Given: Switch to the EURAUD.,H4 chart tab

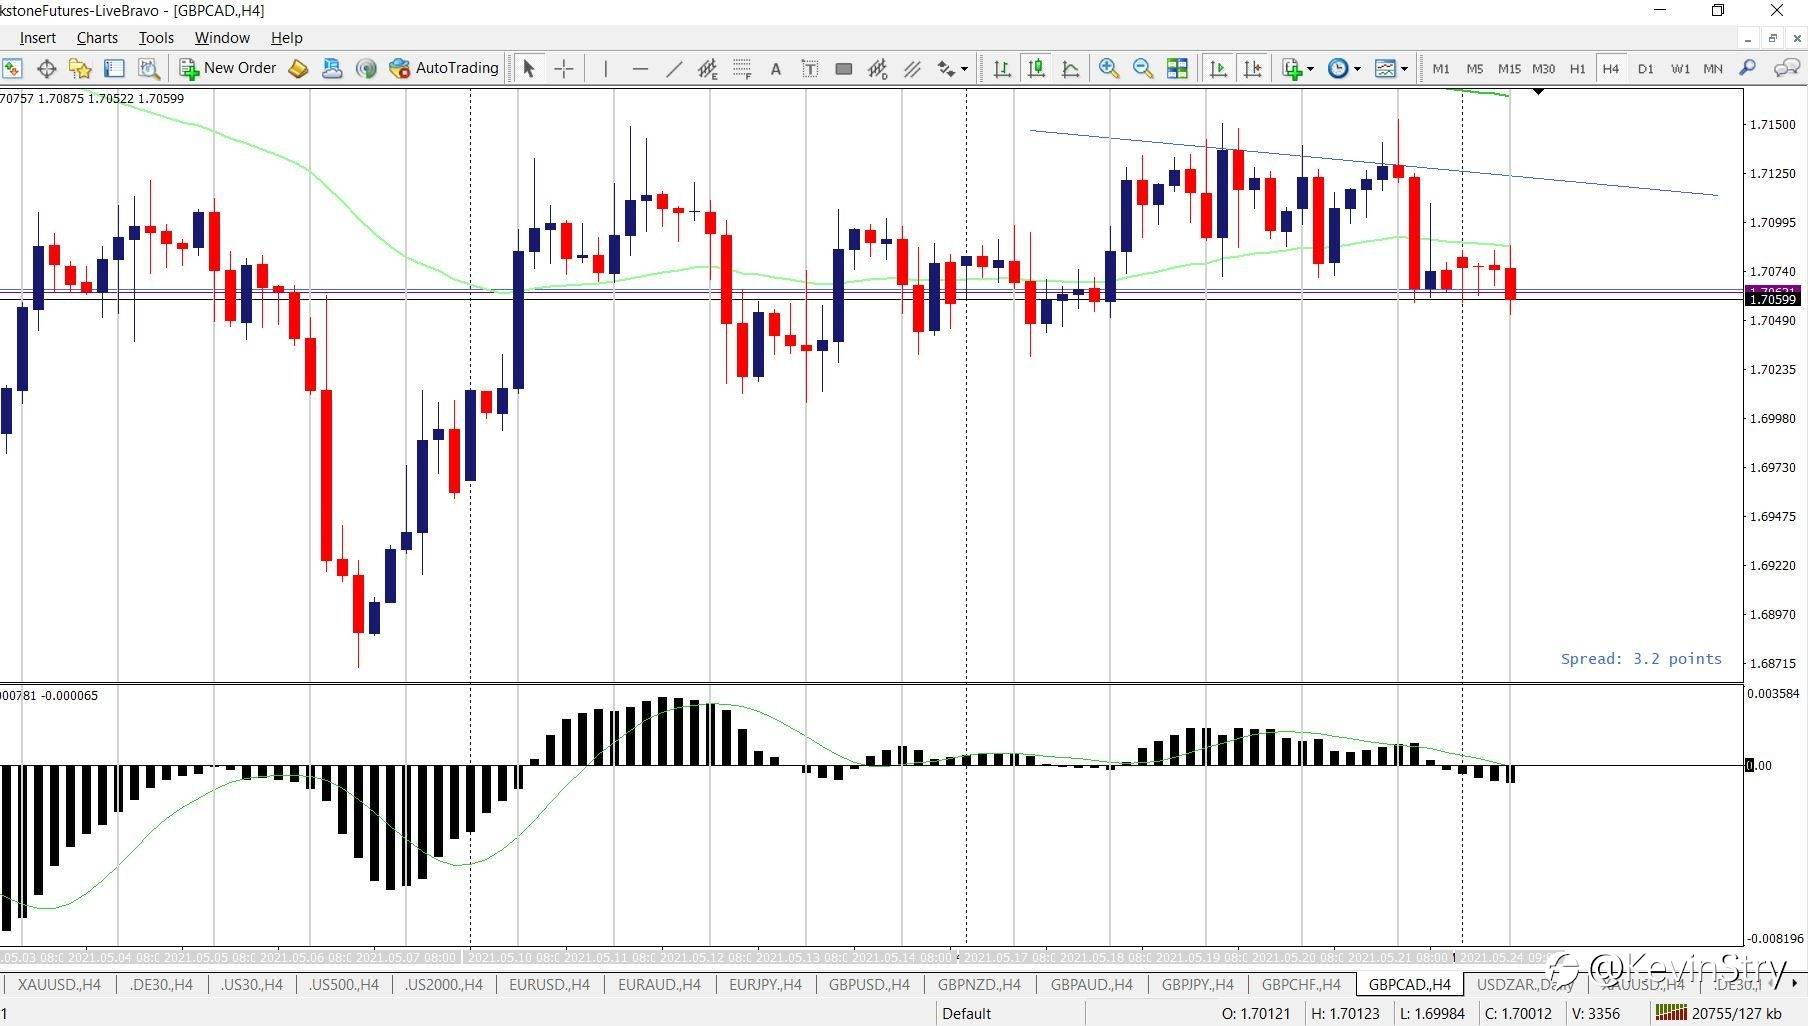Looking at the screenshot, I should [x=659, y=985].
